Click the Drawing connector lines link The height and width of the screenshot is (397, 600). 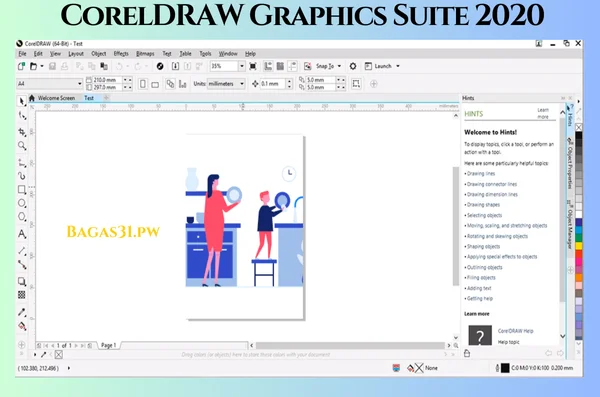pyautogui.click(x=492, y=184)
